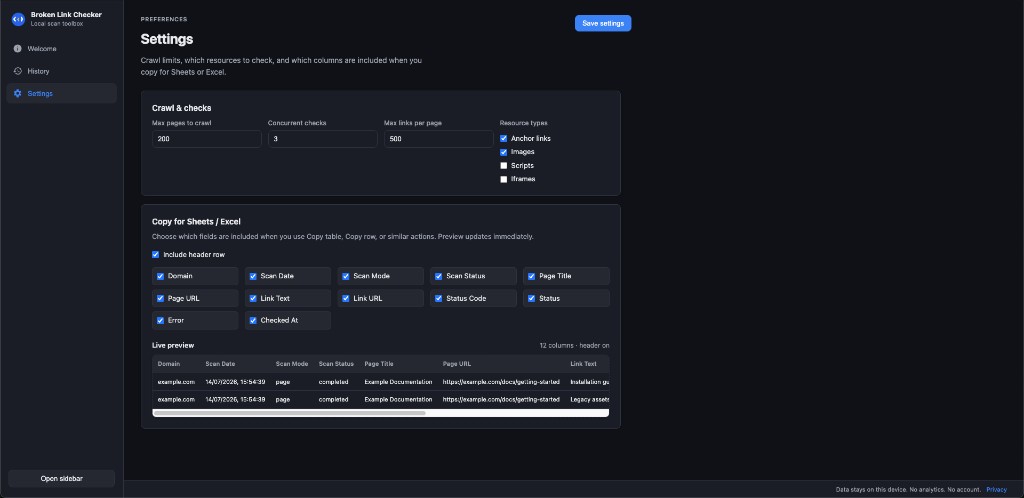Uncheck the Error column field

pyautogui.click(x=160, y=320)
